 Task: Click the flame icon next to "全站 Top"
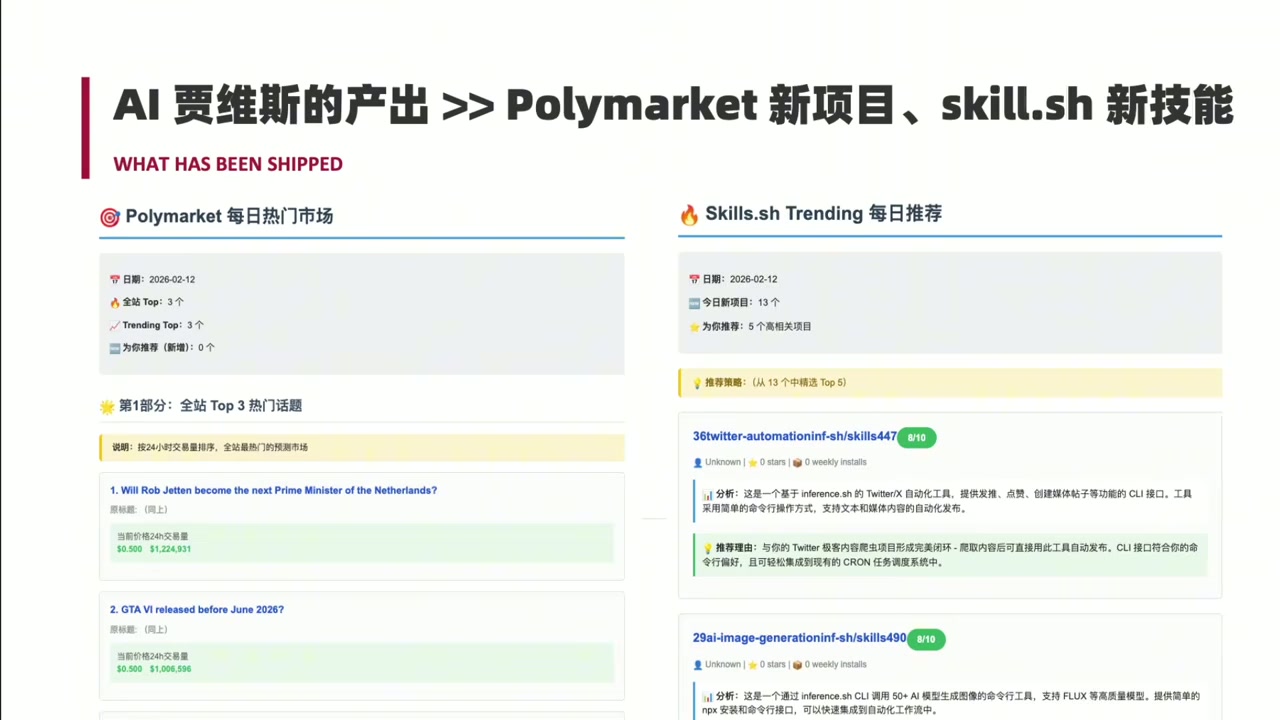coord(115,302)
